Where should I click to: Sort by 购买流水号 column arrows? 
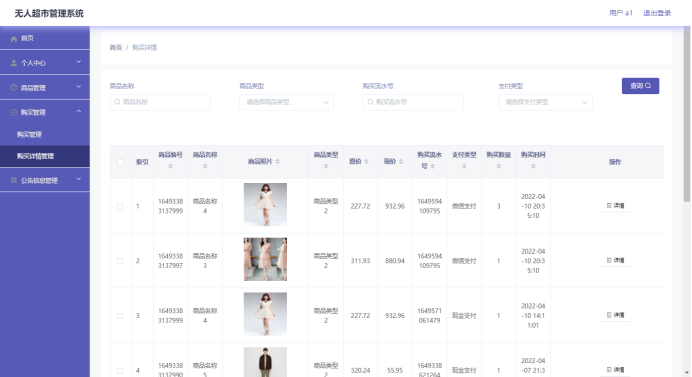pos(432,166)
